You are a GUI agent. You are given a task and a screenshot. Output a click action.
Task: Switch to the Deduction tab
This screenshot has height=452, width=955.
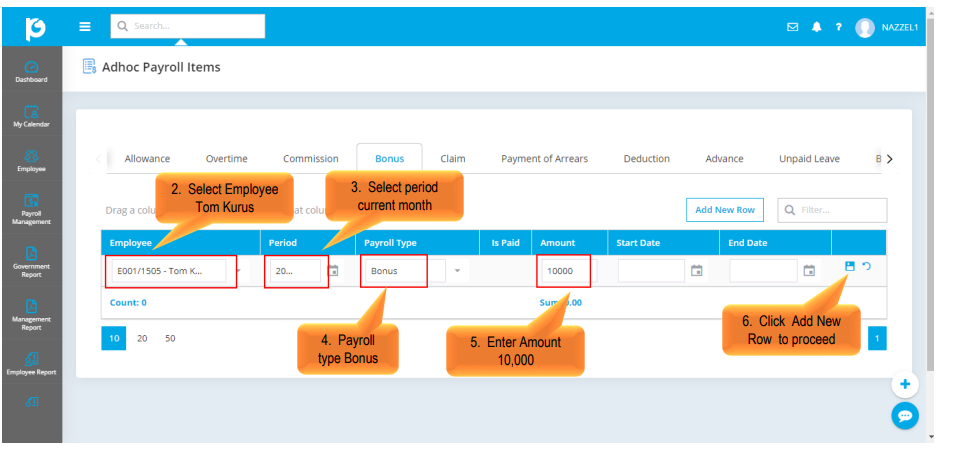(x=646, y=159)
